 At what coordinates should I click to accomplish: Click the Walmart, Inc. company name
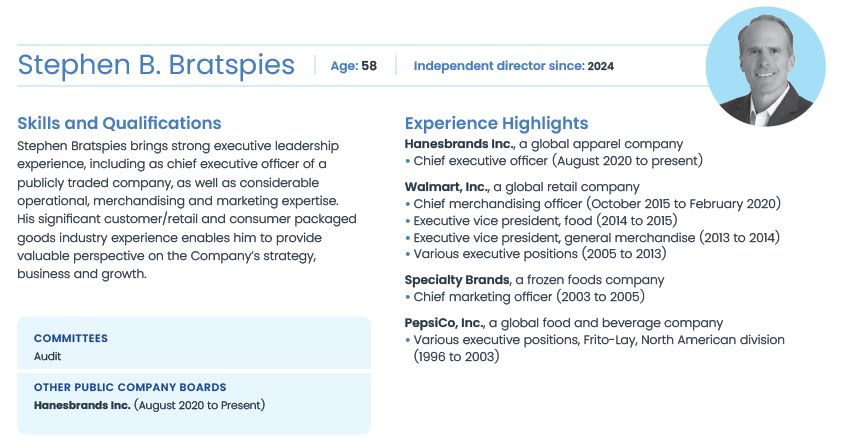coord(446,187)
